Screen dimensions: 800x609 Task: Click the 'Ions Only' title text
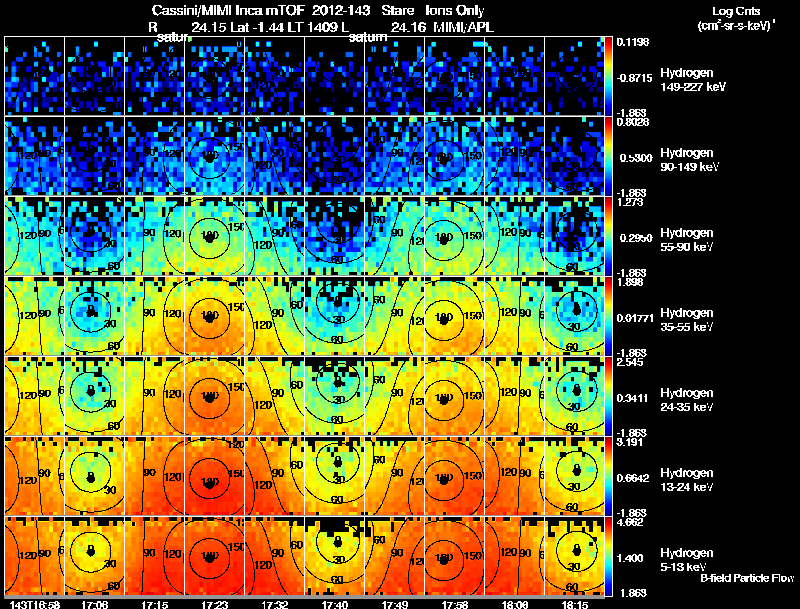[455, 10]
